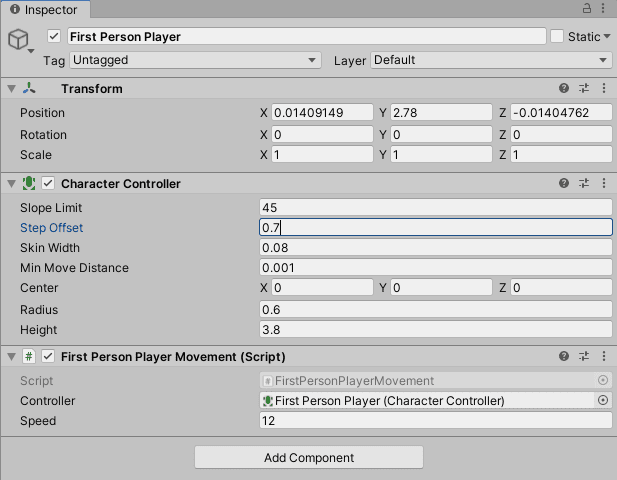
Task: Open Character Controller more options menu
Action: pos(604,184)
